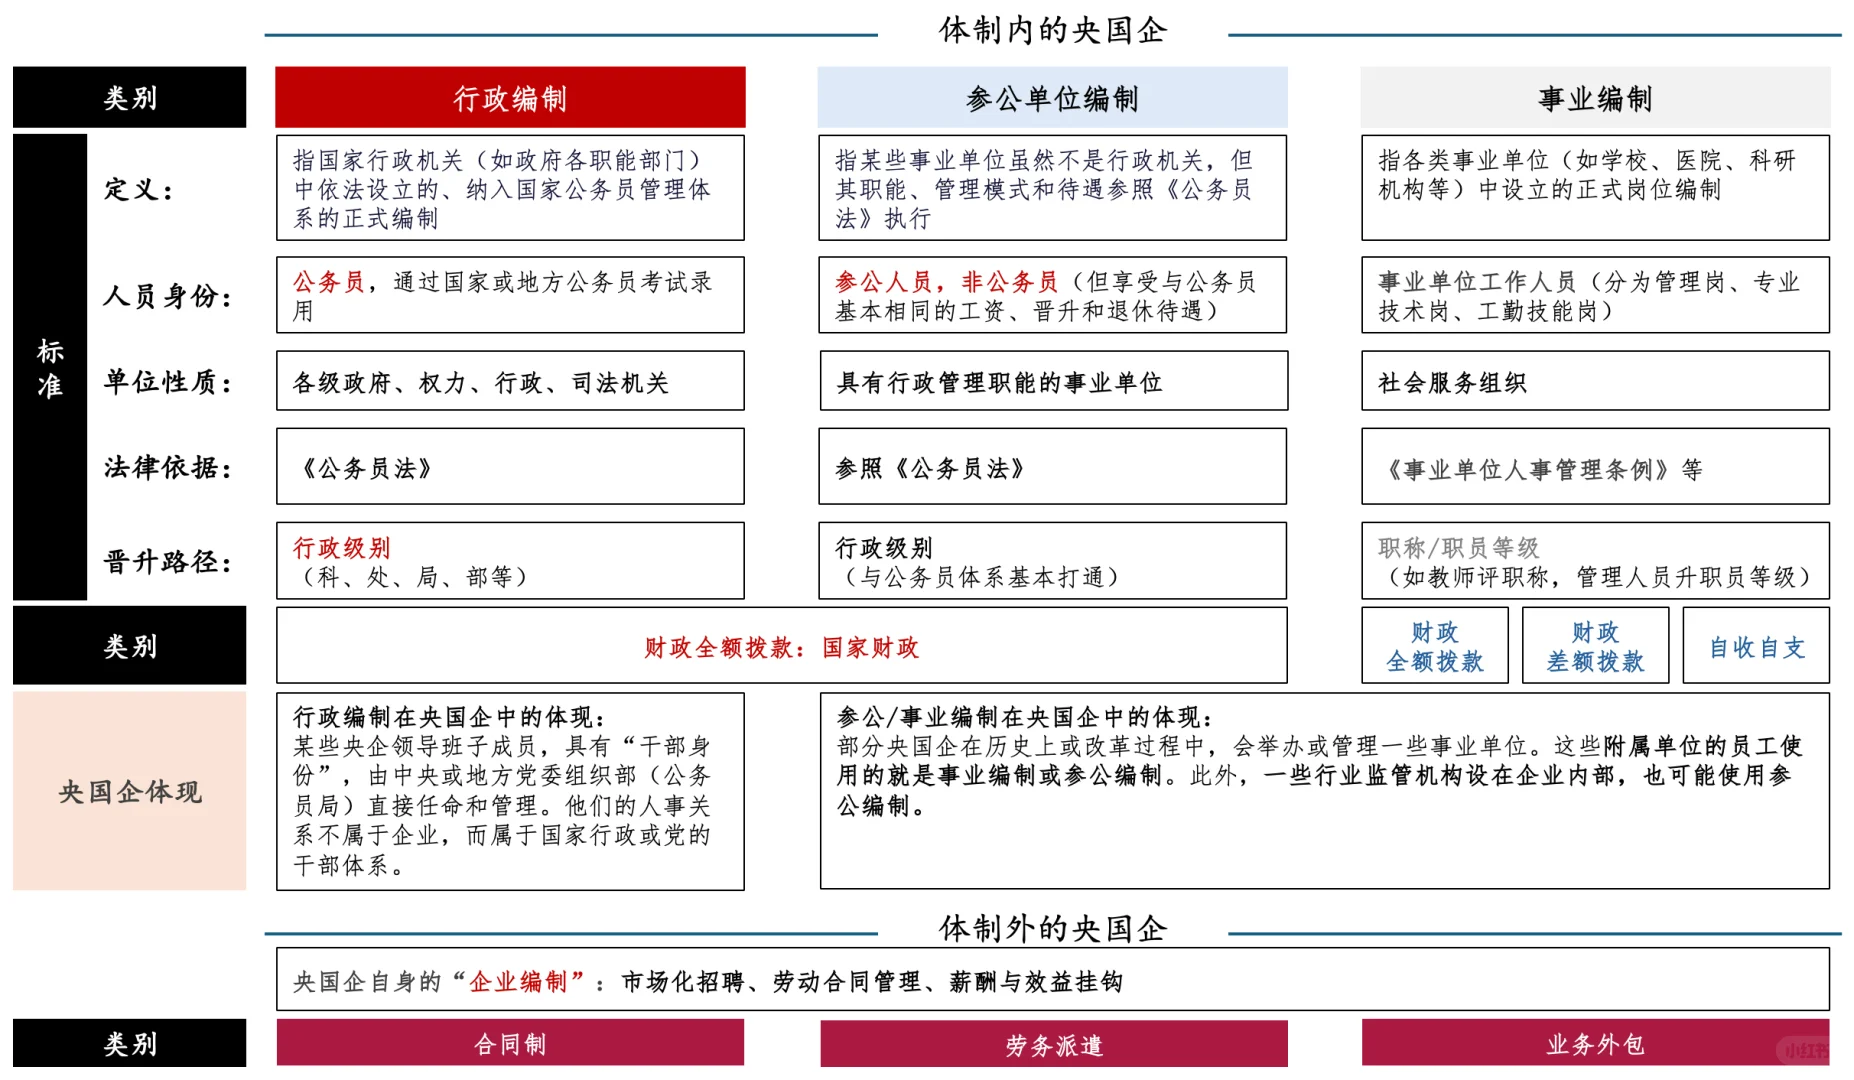The width and height of the screenshot is (1854, 1080).
Task: Select the gray 事业编制 header
Action: pyautogui.click(x=1595, y=97)
